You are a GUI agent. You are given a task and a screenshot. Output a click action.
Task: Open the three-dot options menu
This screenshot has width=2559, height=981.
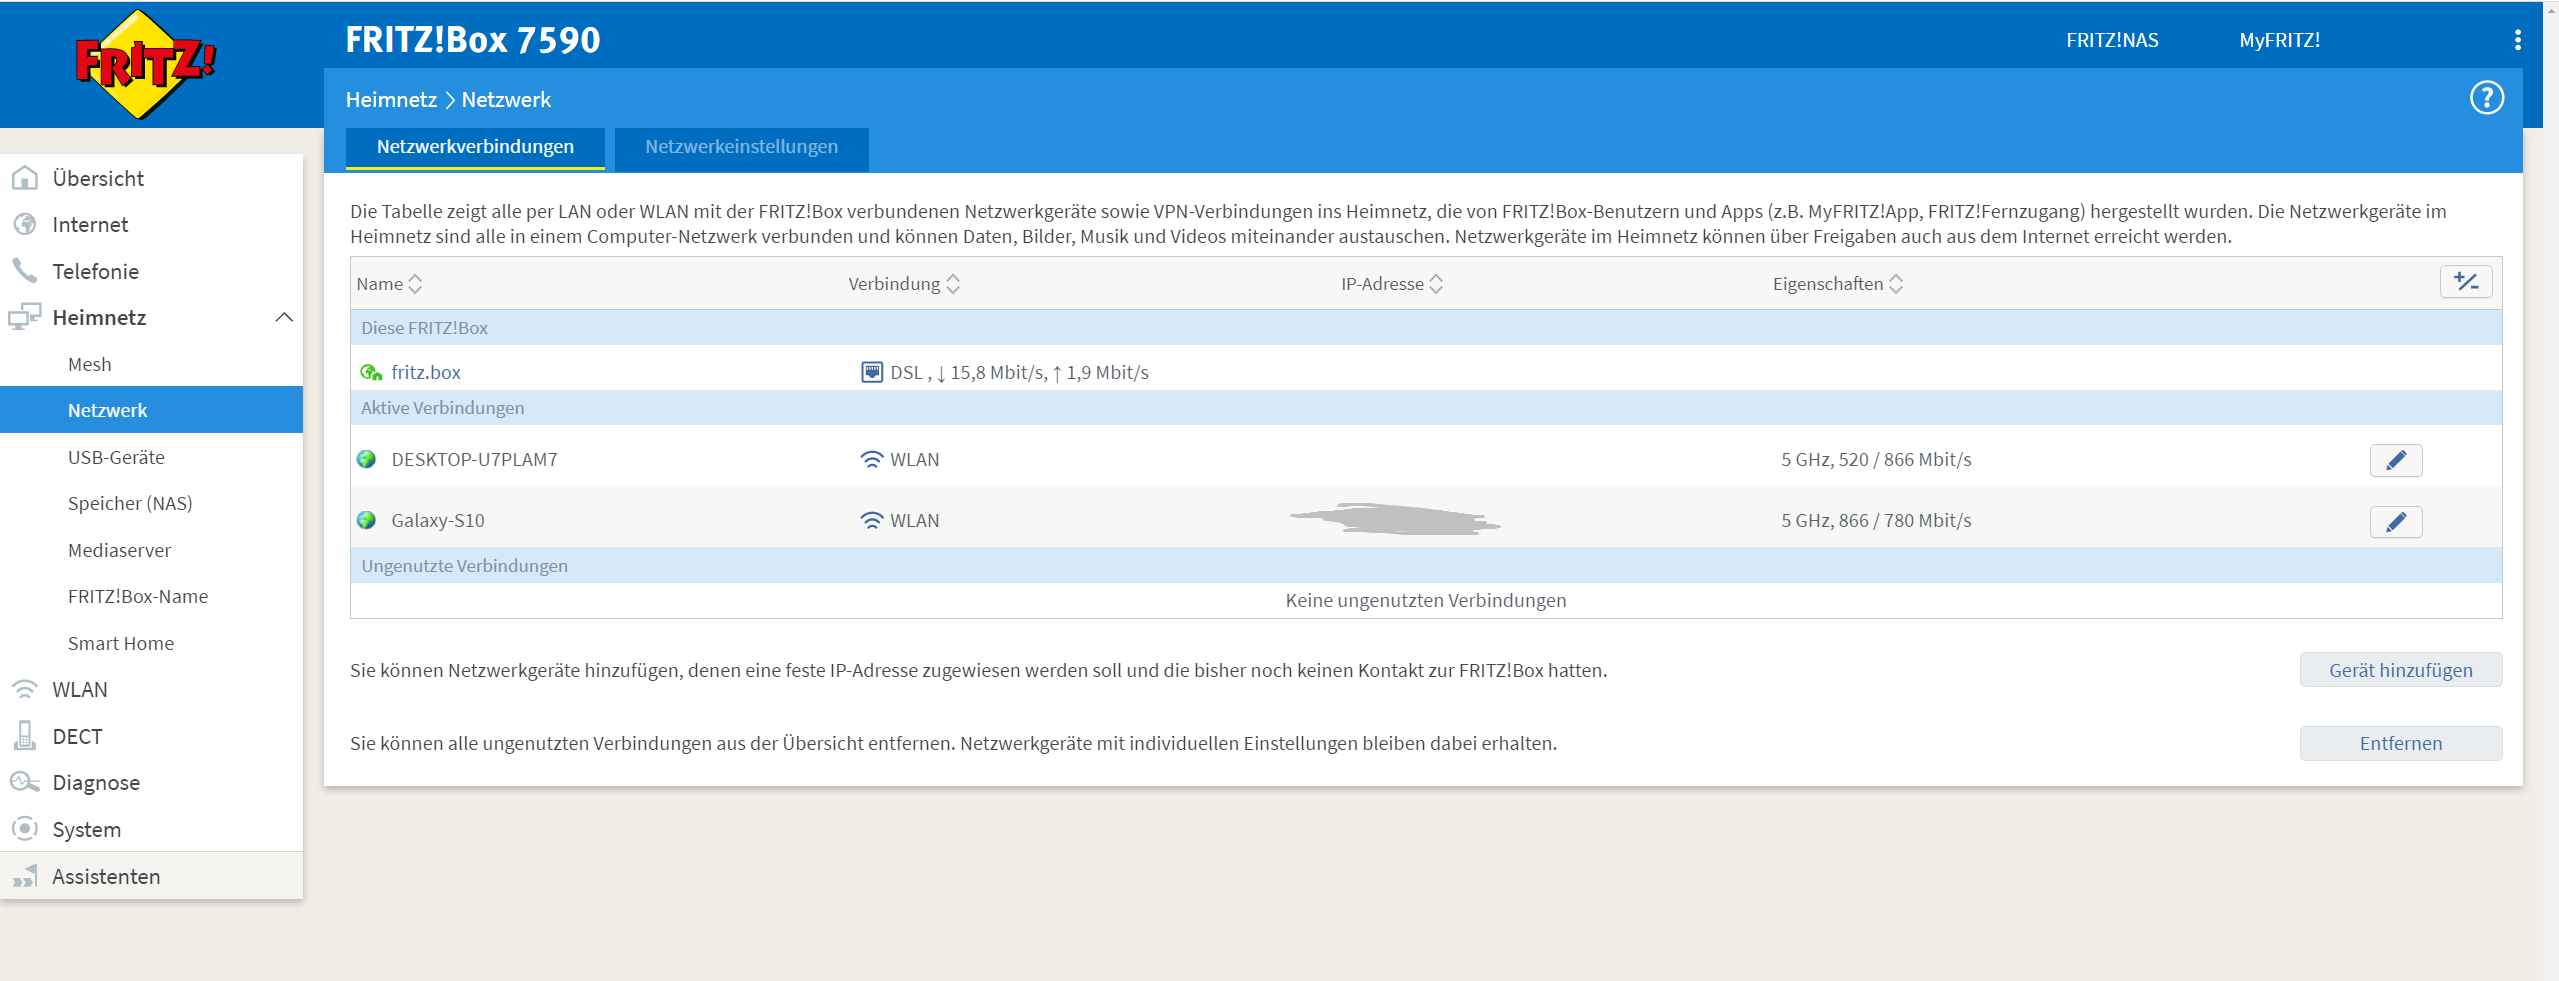pyautogui.click(x=2517, y=40)
